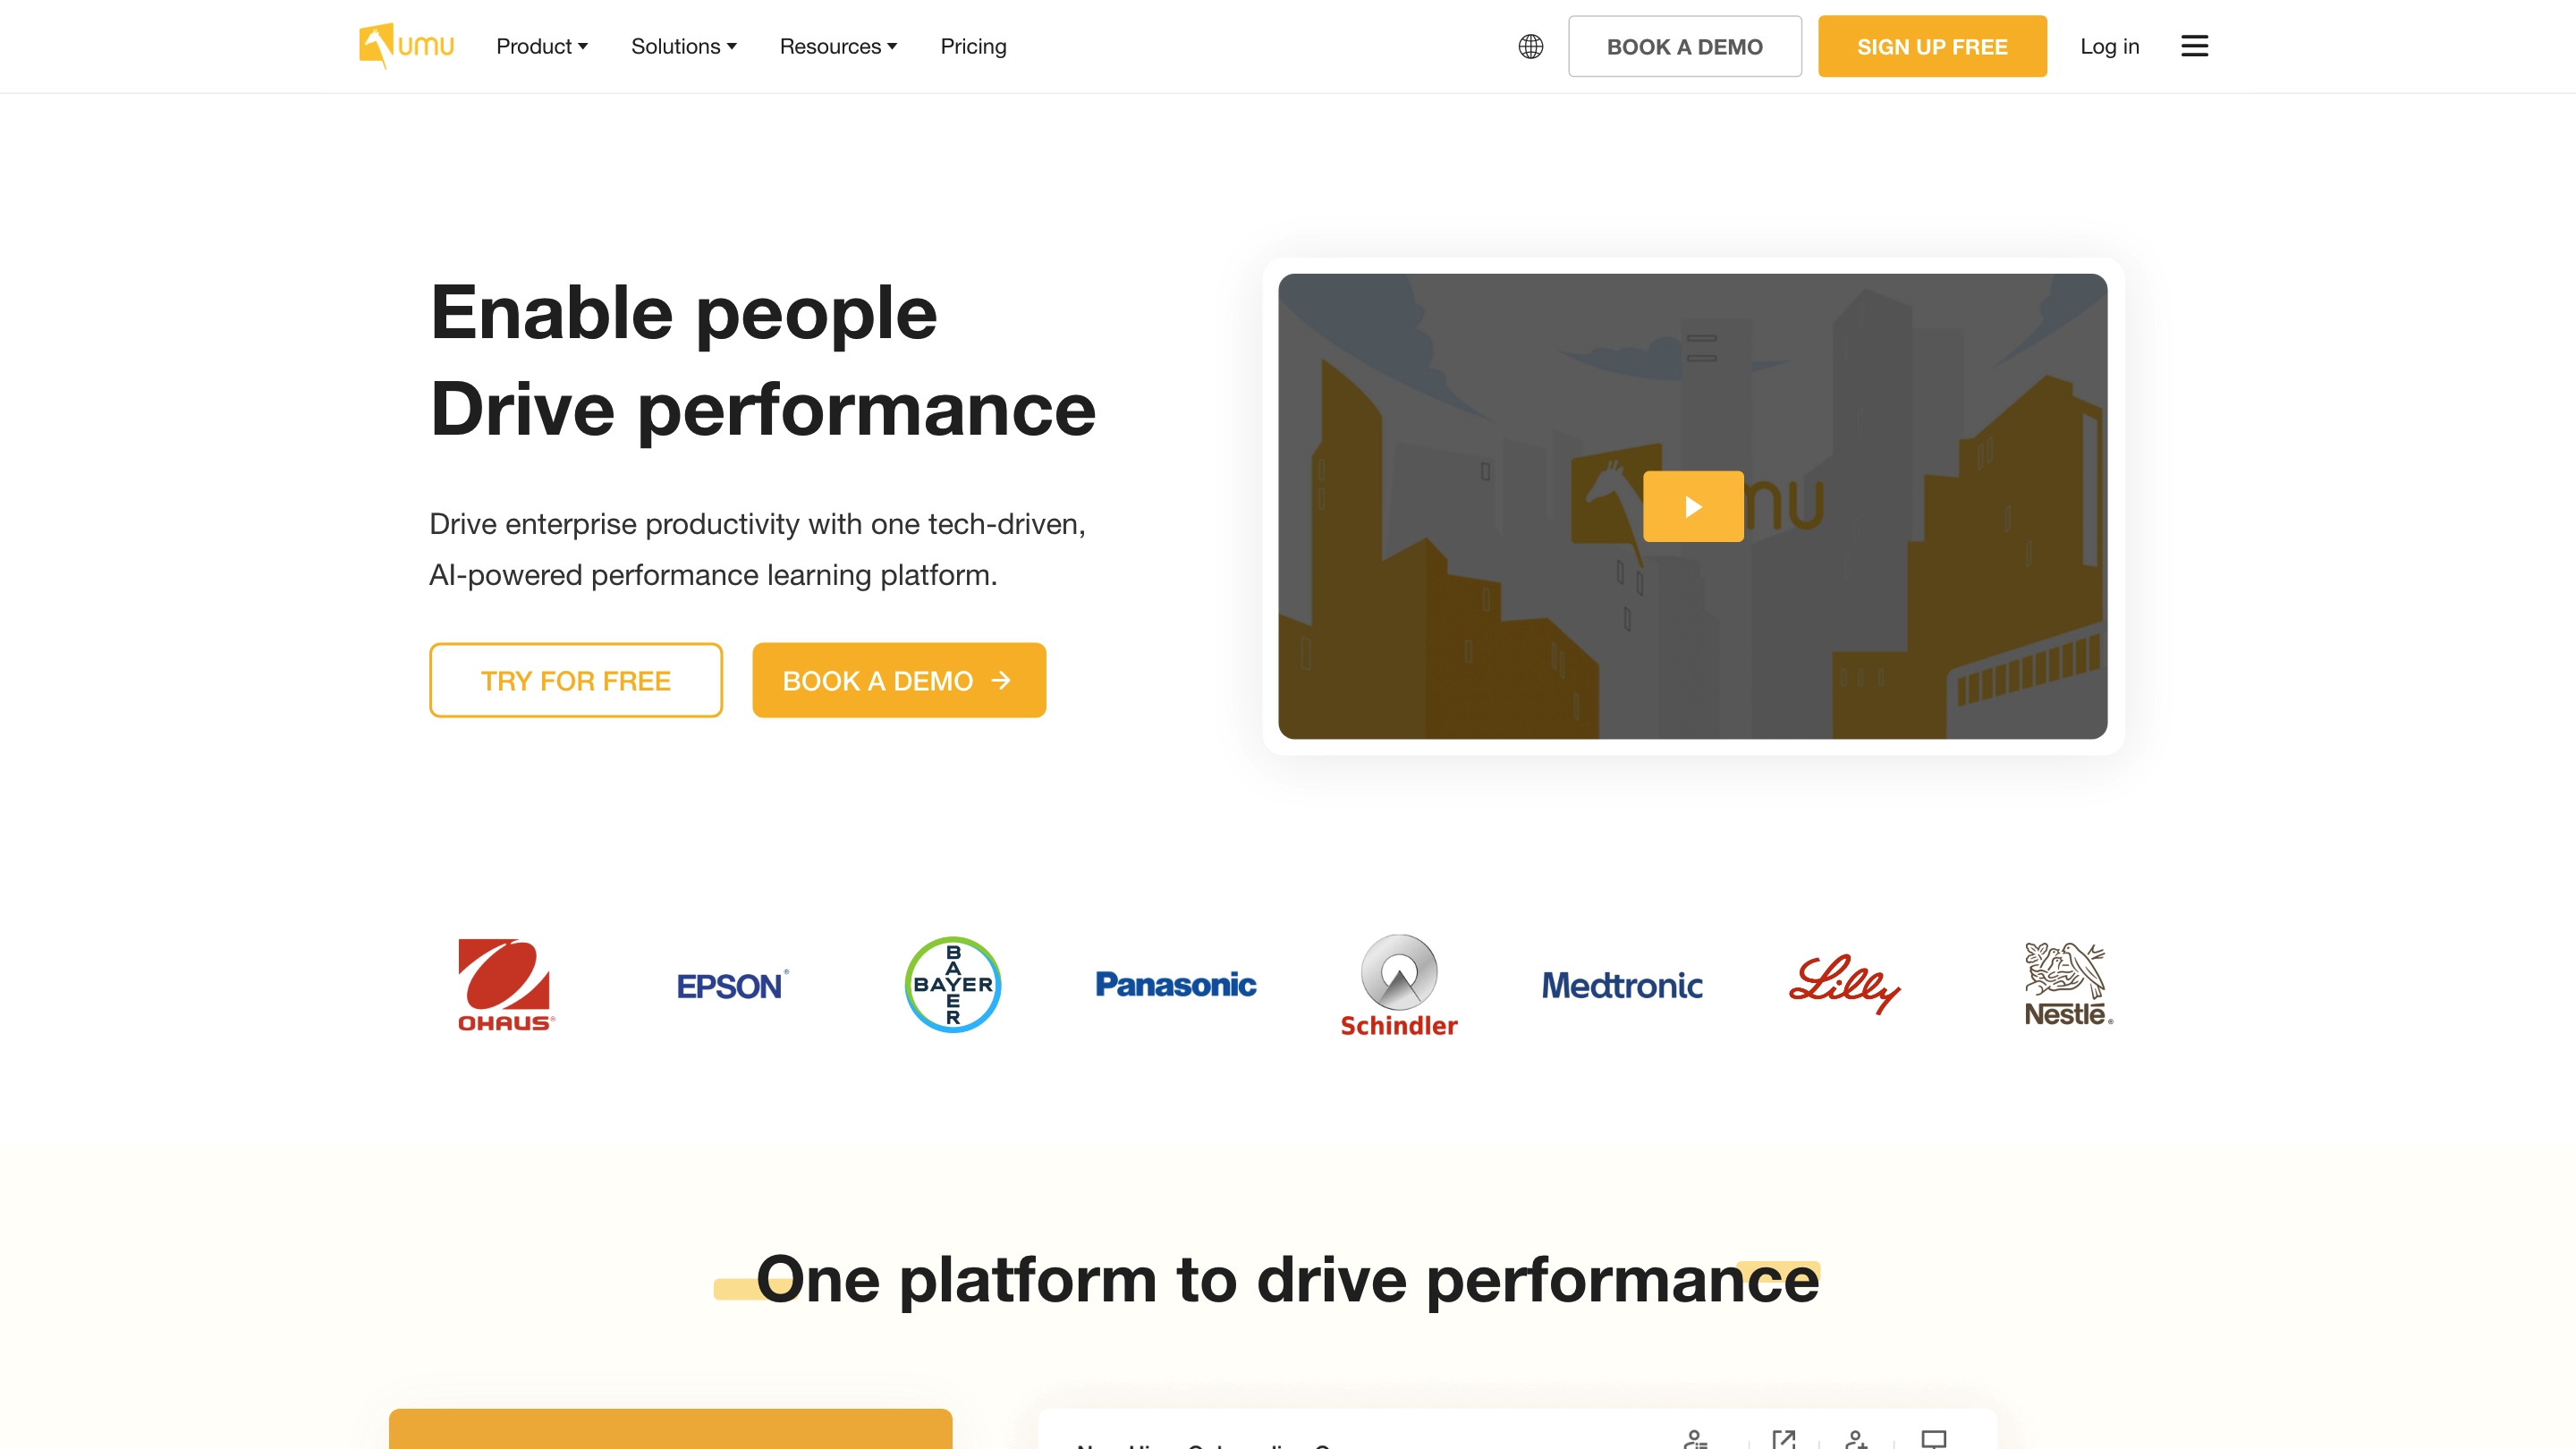Open the Pricing page

pyautogui.click(x=973, y=46)
